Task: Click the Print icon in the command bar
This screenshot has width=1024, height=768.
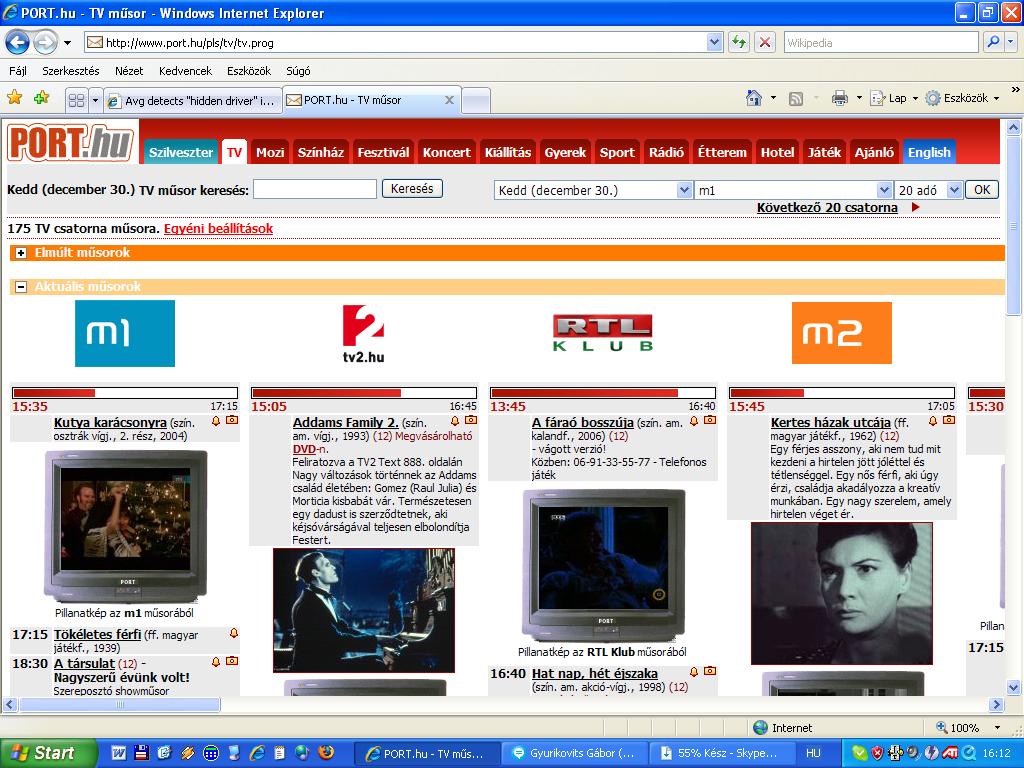Action: (x=840, y=99)
